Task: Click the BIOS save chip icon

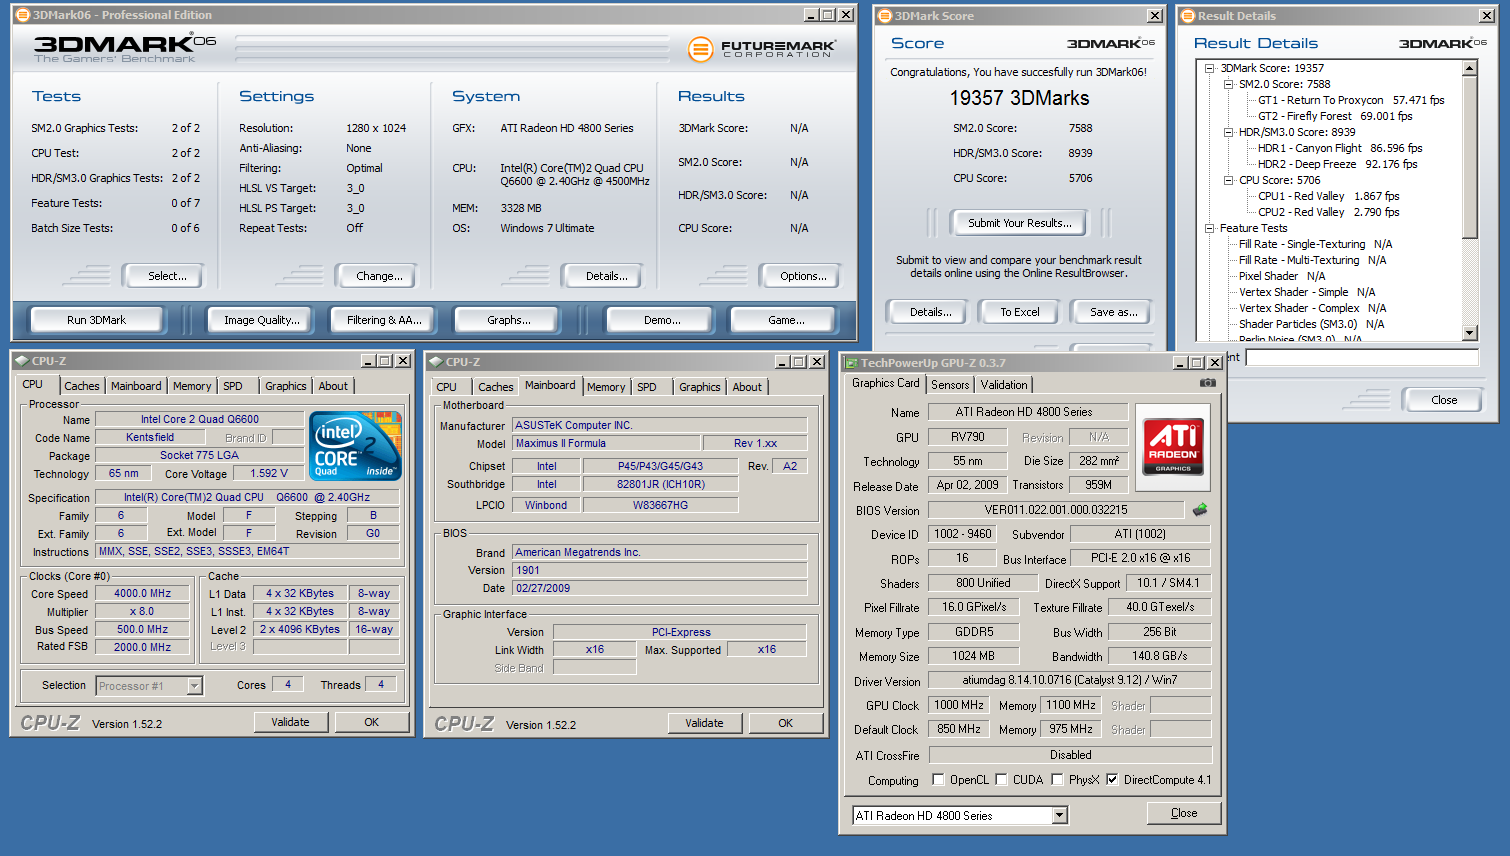Action: pos(1200,510)
